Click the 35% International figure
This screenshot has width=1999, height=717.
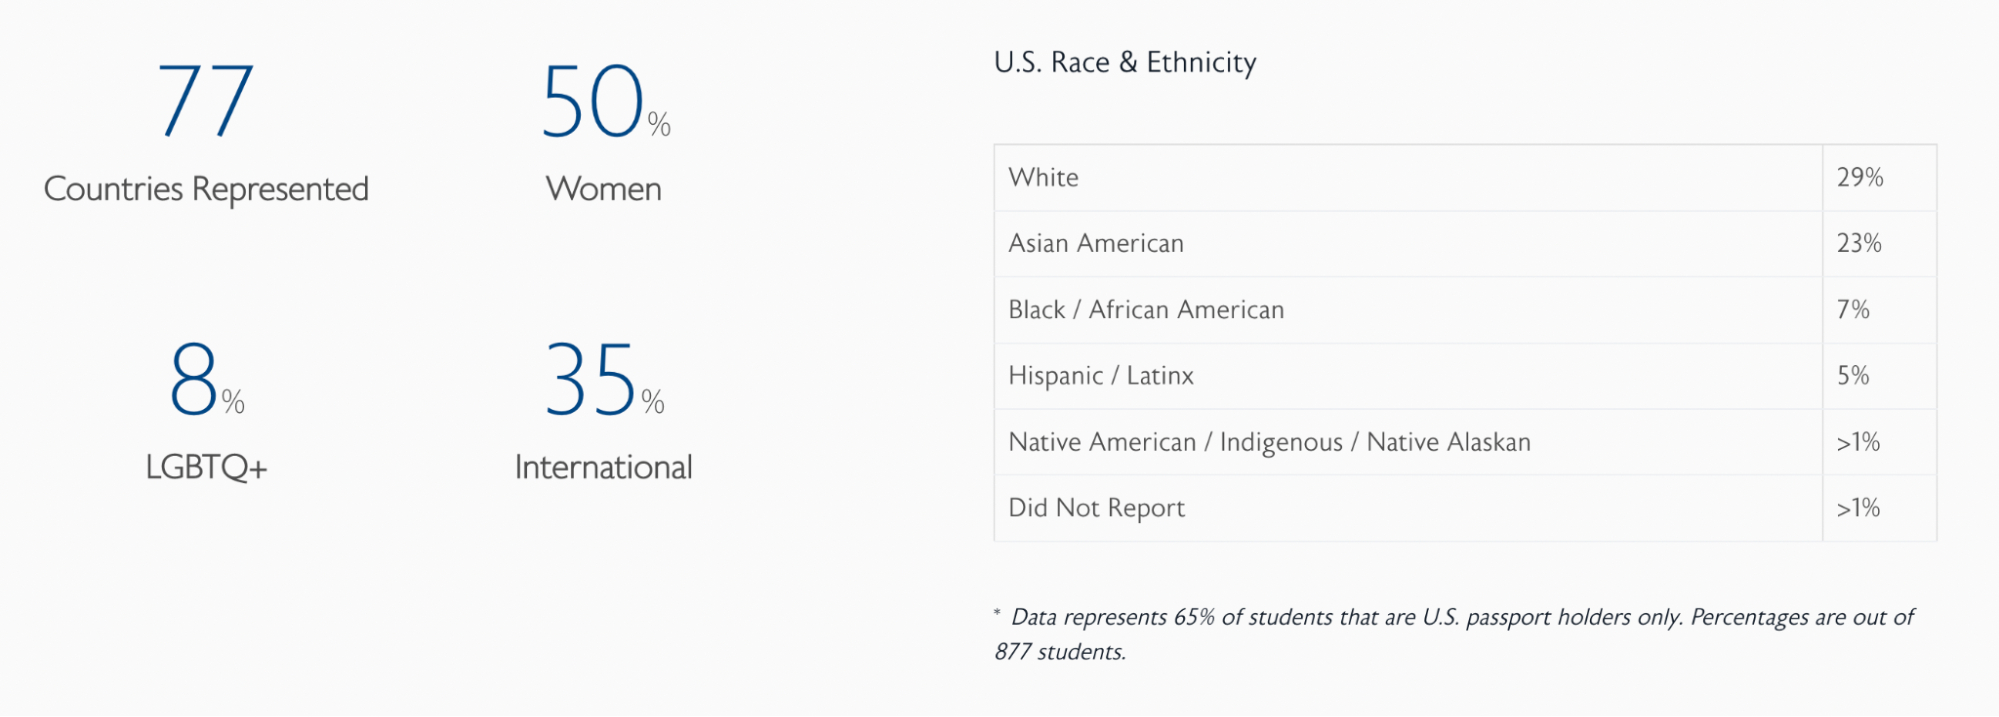pyautogui.click(x=604, y=379)
